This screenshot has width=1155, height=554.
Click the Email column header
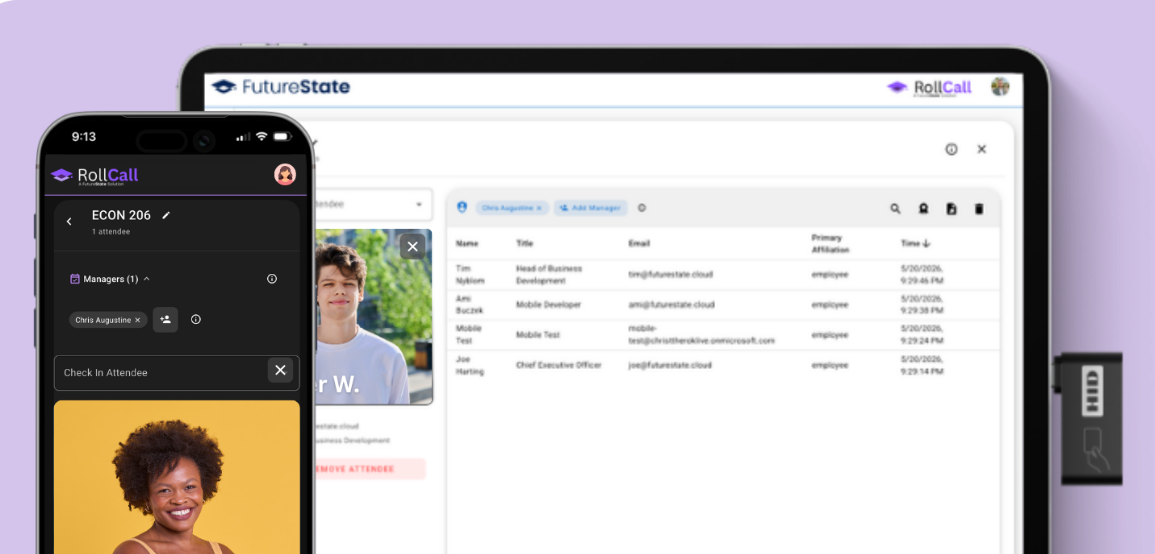(639, 243)
